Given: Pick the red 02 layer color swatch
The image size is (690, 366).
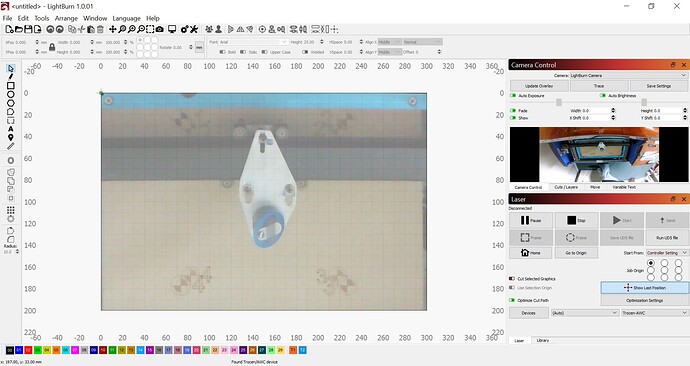Looking at the screenshot, I should click(x=28, y=350).
